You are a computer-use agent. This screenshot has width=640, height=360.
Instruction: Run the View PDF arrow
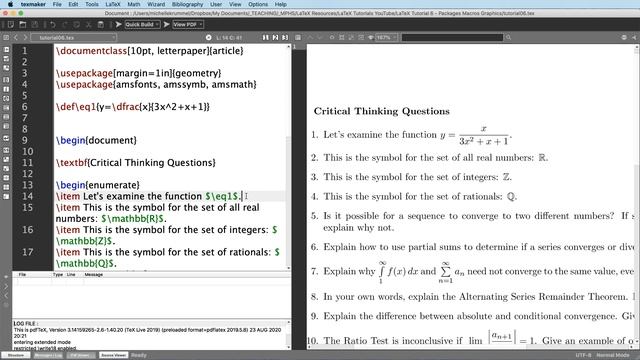click(x=167, y=24)
